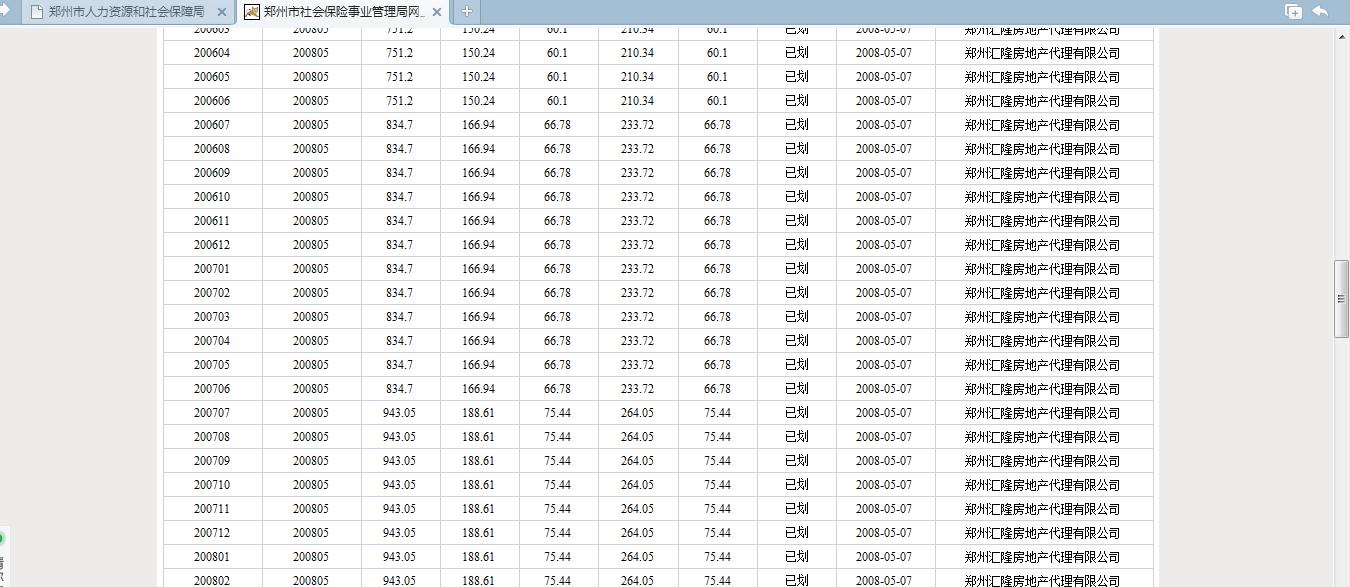
Task: Click 150.24 in the 200605 row
Action: (x=479, y=77)
